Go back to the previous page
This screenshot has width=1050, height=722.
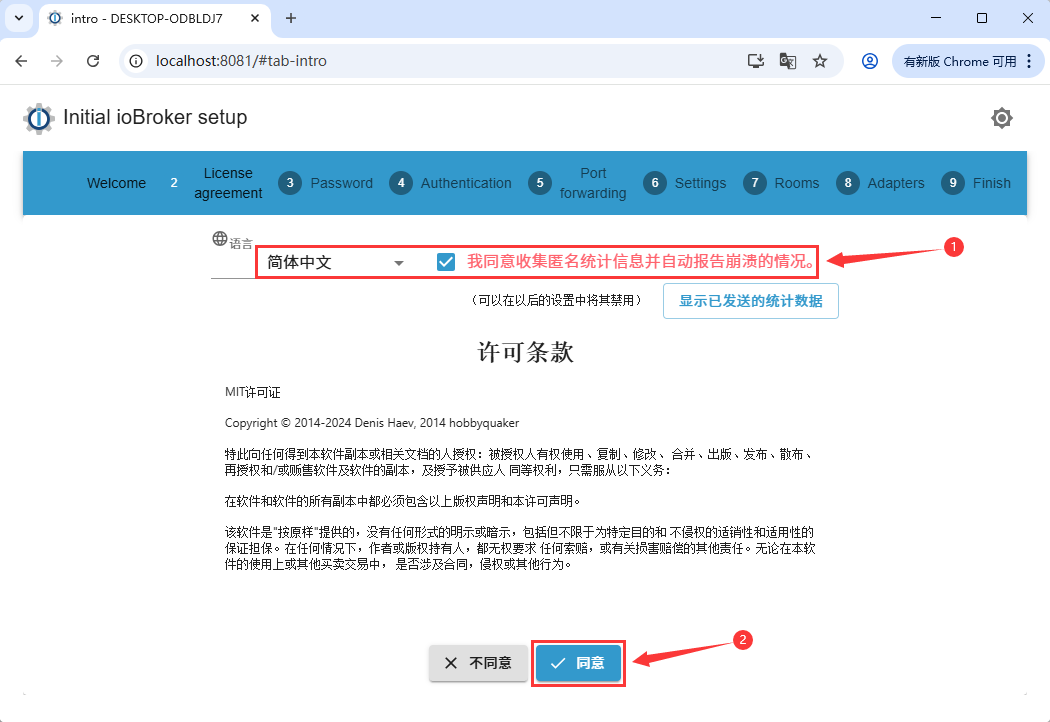21,61
